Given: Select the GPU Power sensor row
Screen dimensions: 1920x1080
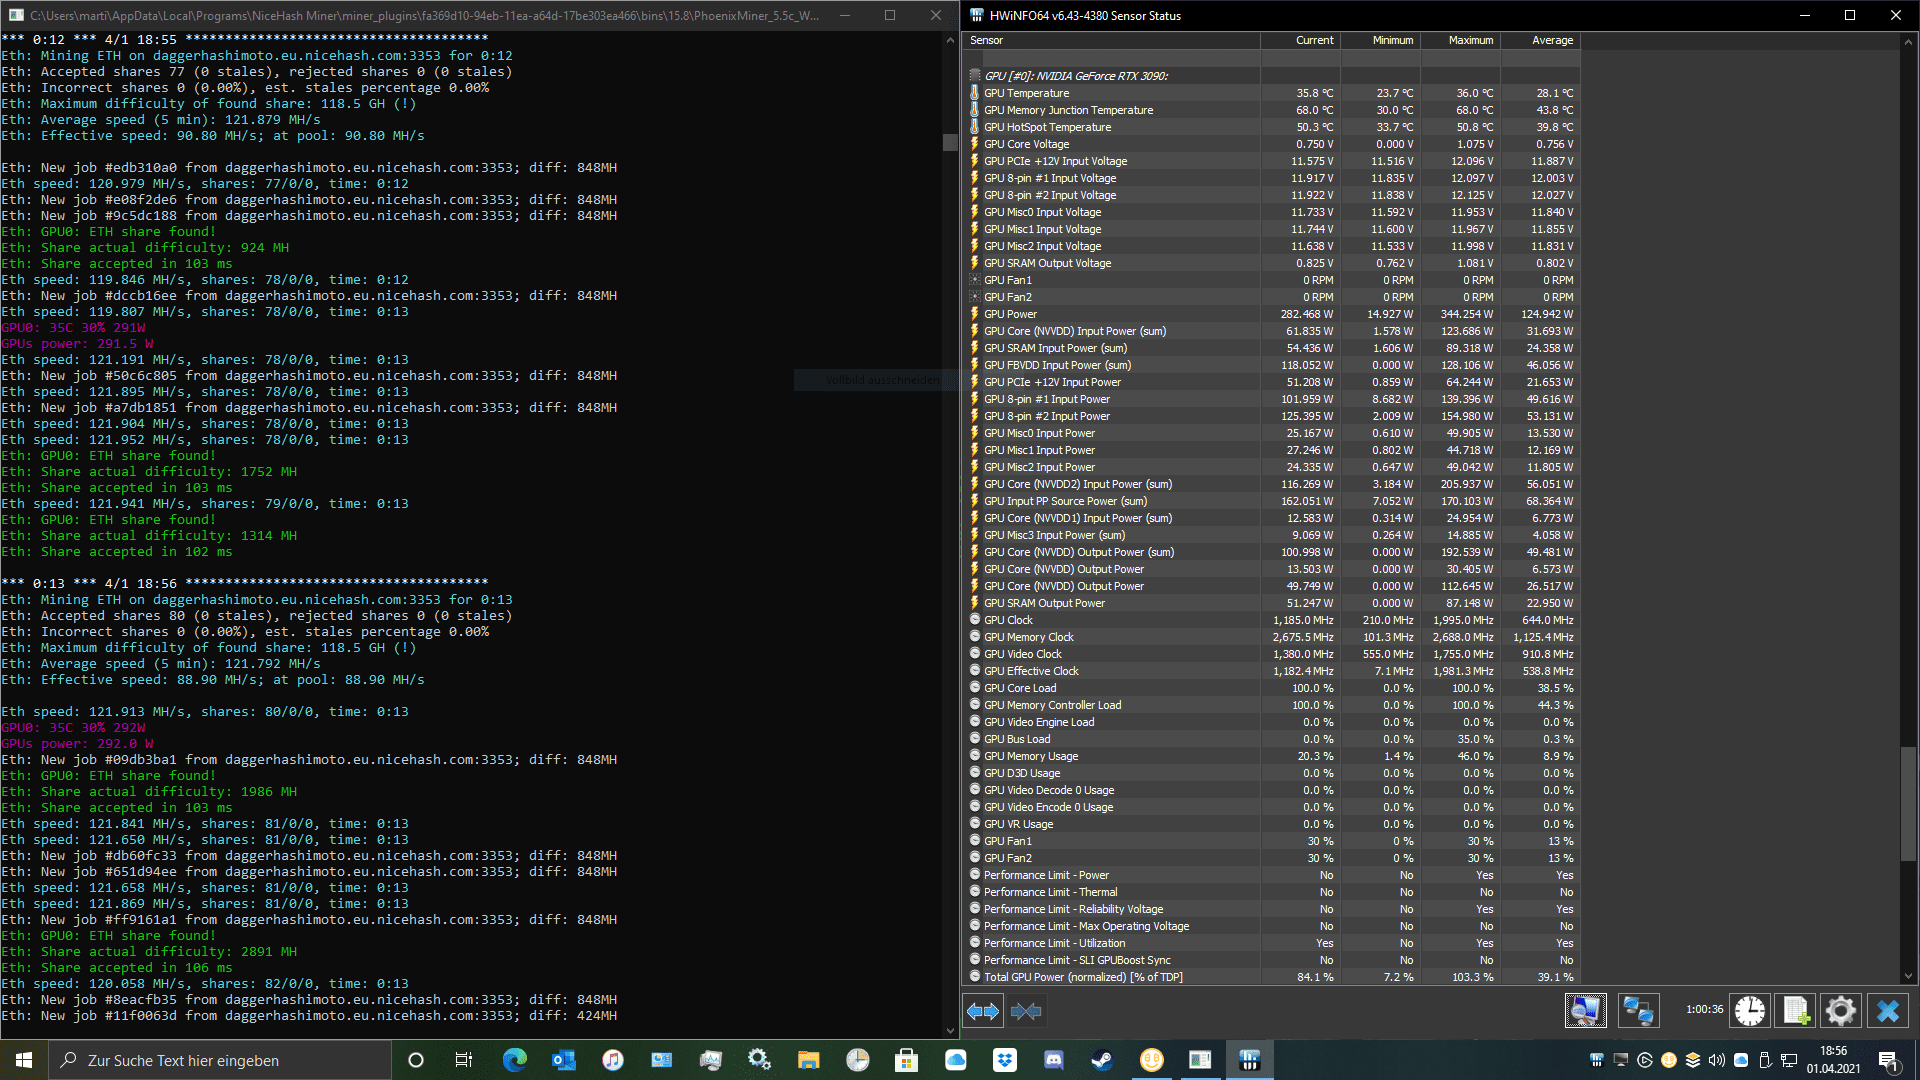Looking at the screenshot, I should 1010,314.
